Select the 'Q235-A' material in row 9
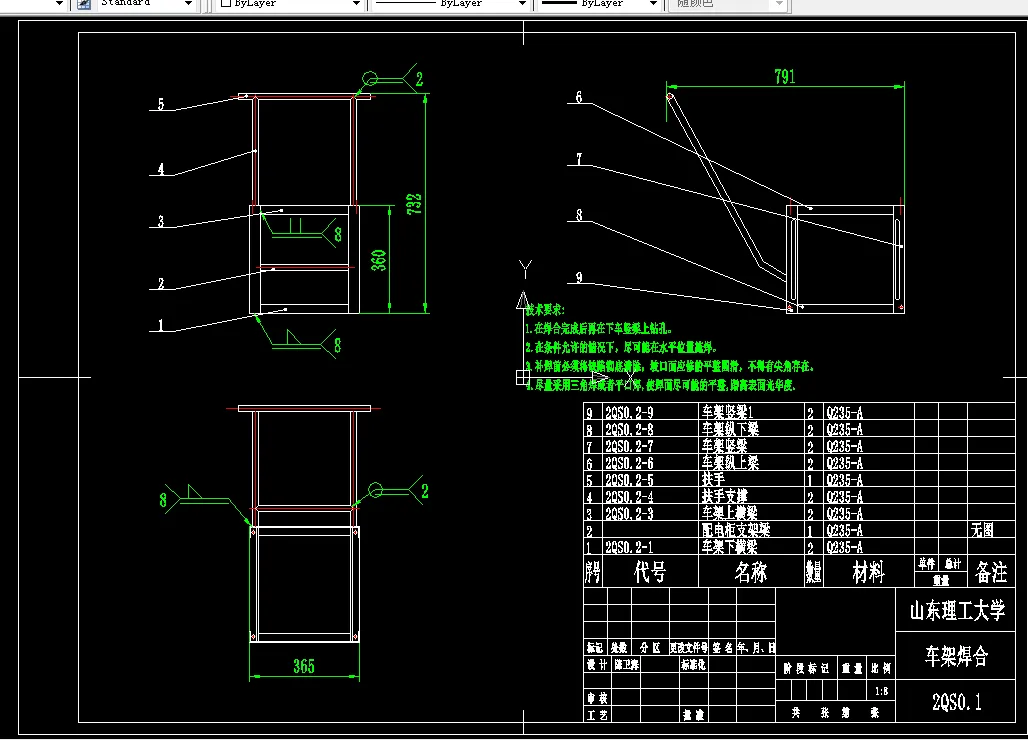Viewport: 1028px width, 740px height. pyautogui.click(x=844, y=413)
